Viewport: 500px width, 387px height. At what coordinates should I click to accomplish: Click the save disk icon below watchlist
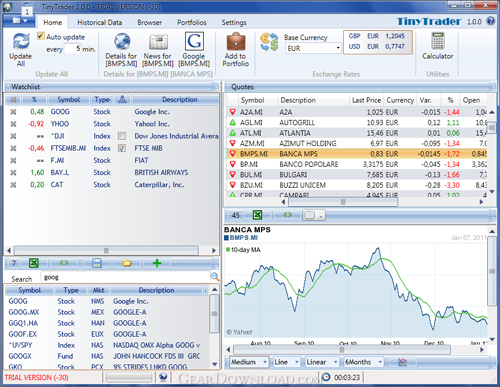(x=97, y=263)
